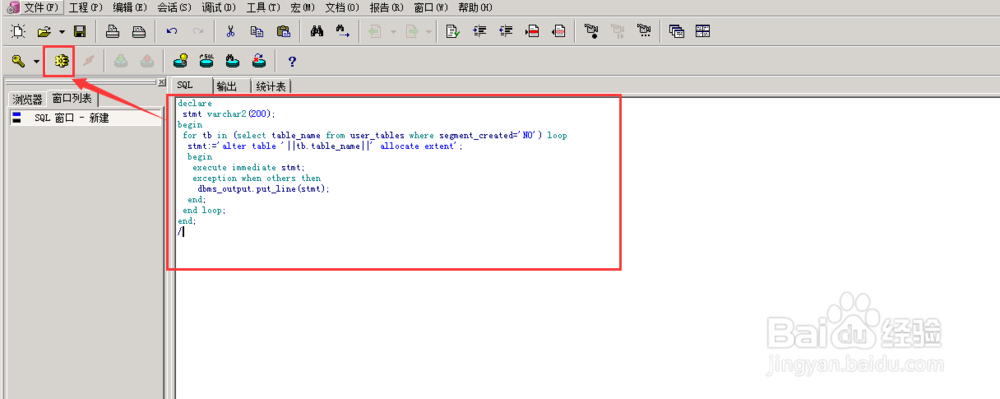Open the 工具(T) menu
The image size is (1000, 399).
pos(263,8)
